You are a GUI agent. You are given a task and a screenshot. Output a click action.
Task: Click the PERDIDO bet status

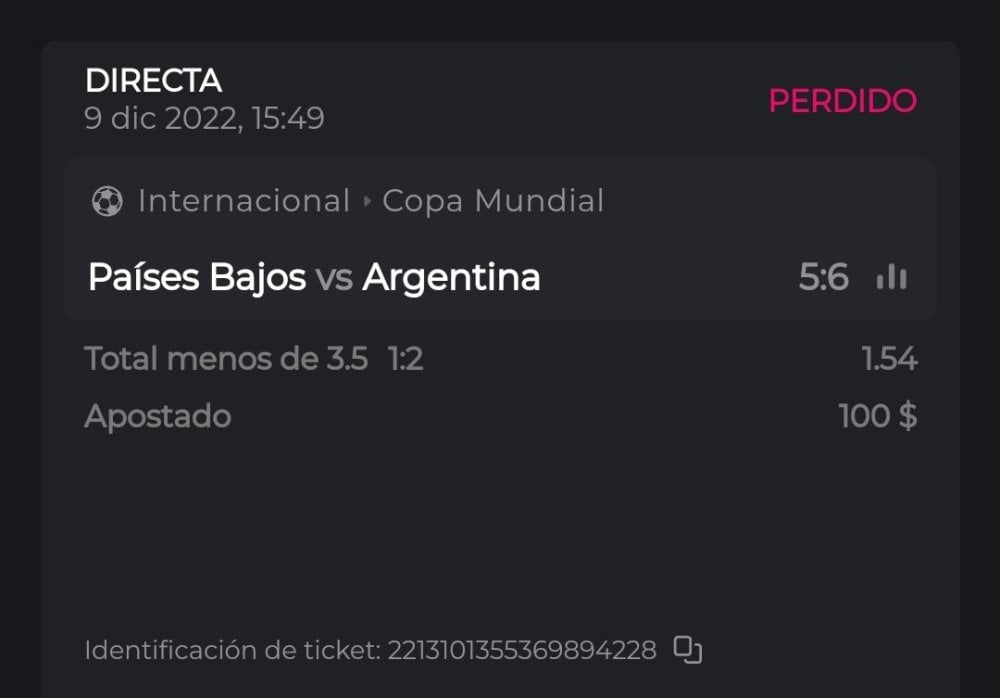842,101
